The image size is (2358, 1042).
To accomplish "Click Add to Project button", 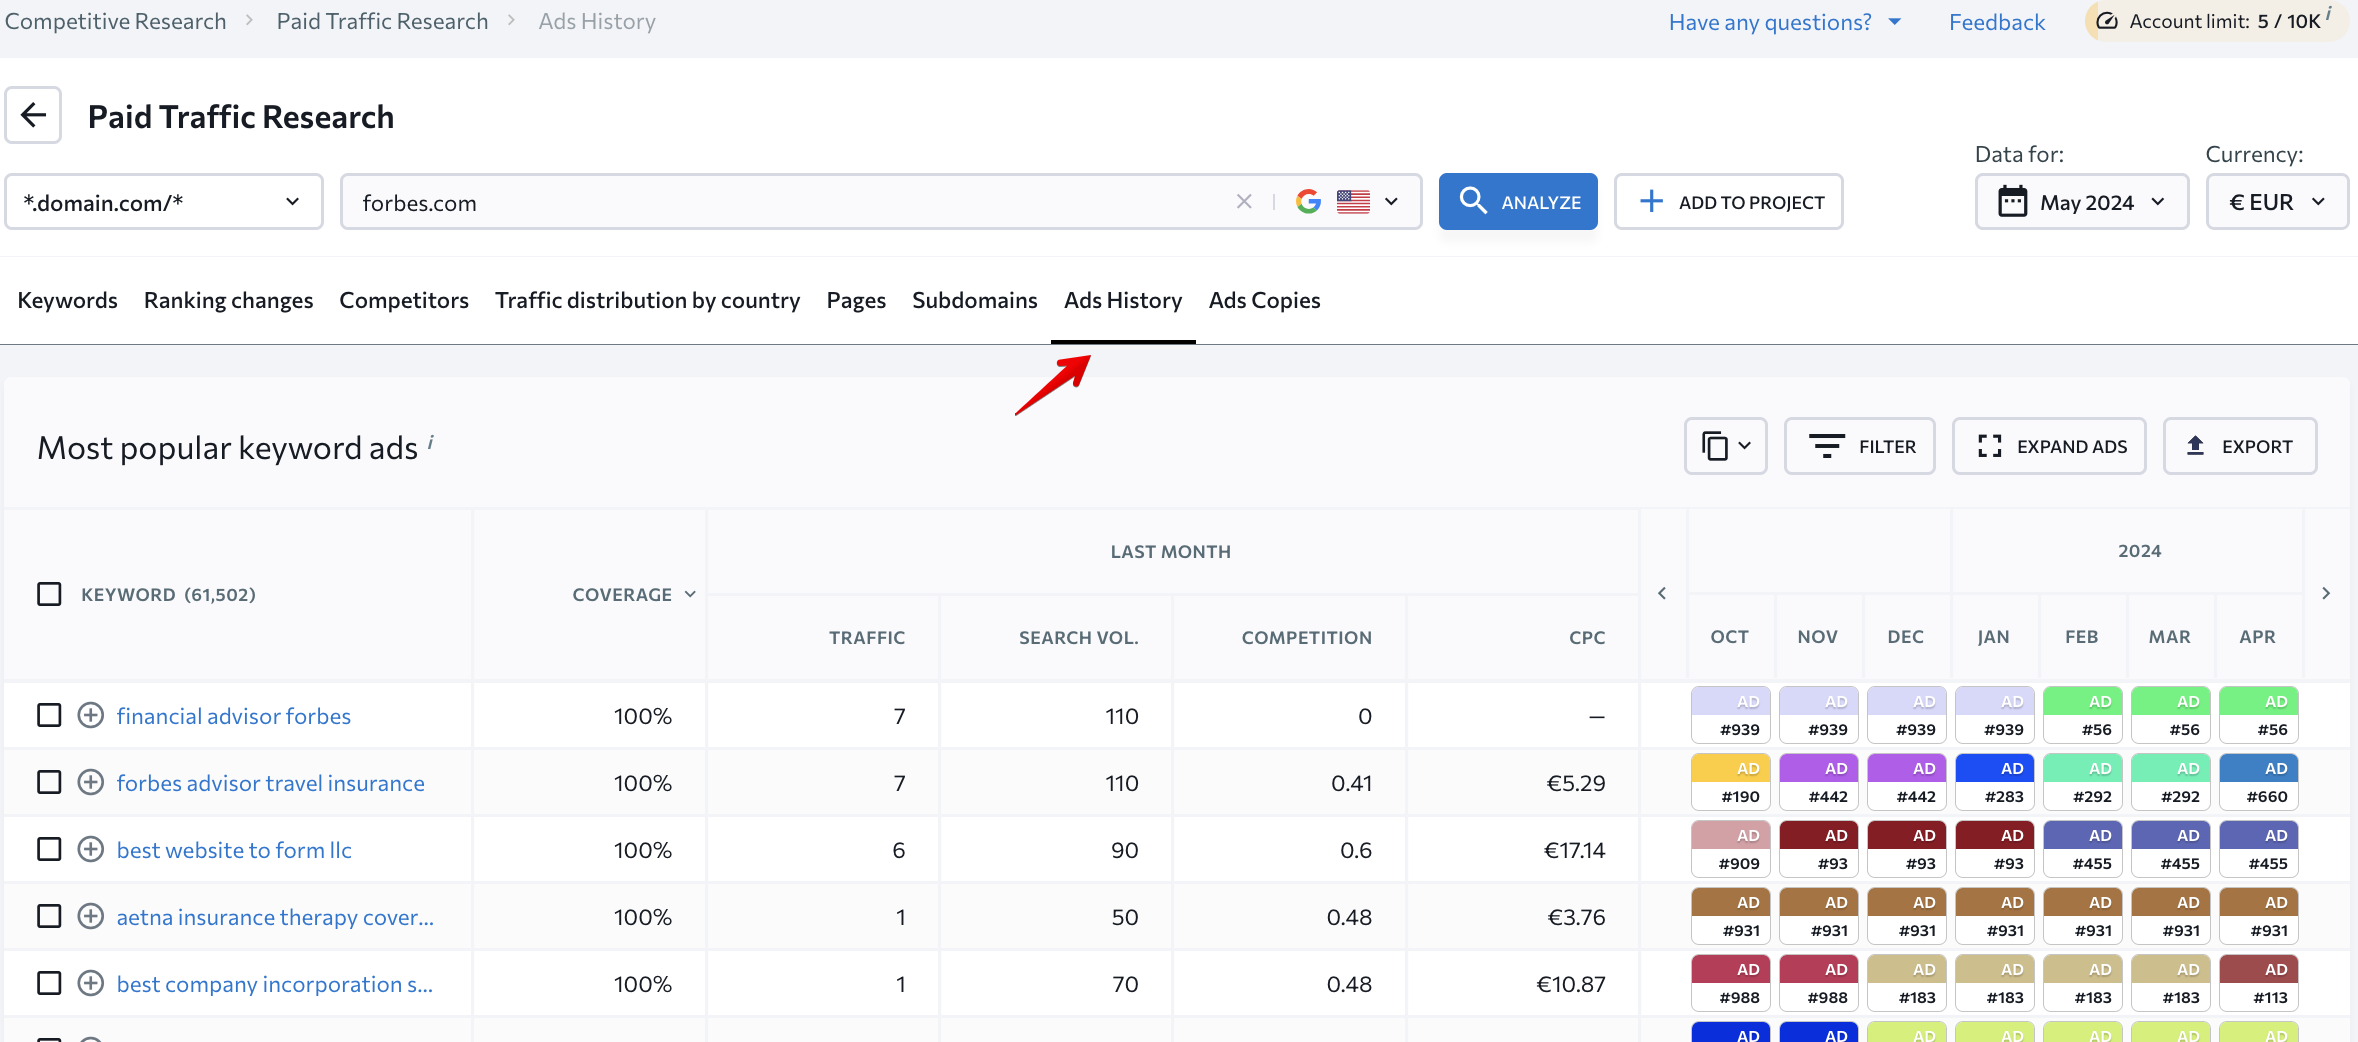I will [1728, 202].
